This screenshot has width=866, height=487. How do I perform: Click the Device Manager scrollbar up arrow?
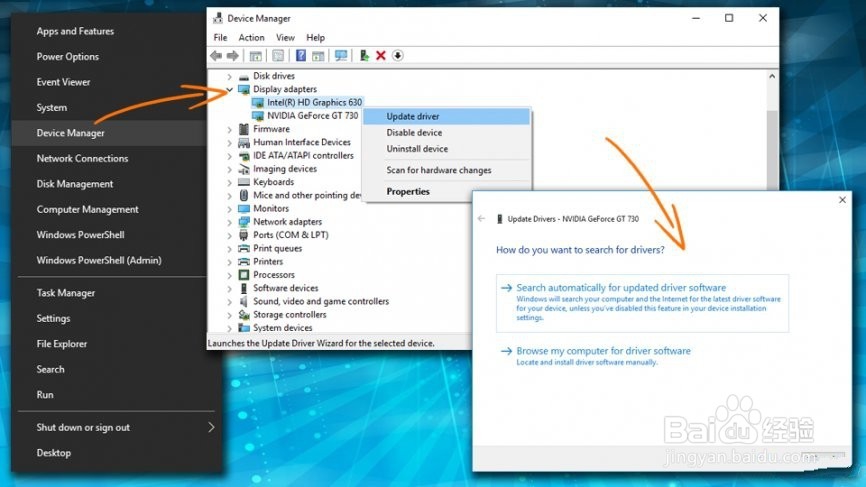[x=772, y=76]
